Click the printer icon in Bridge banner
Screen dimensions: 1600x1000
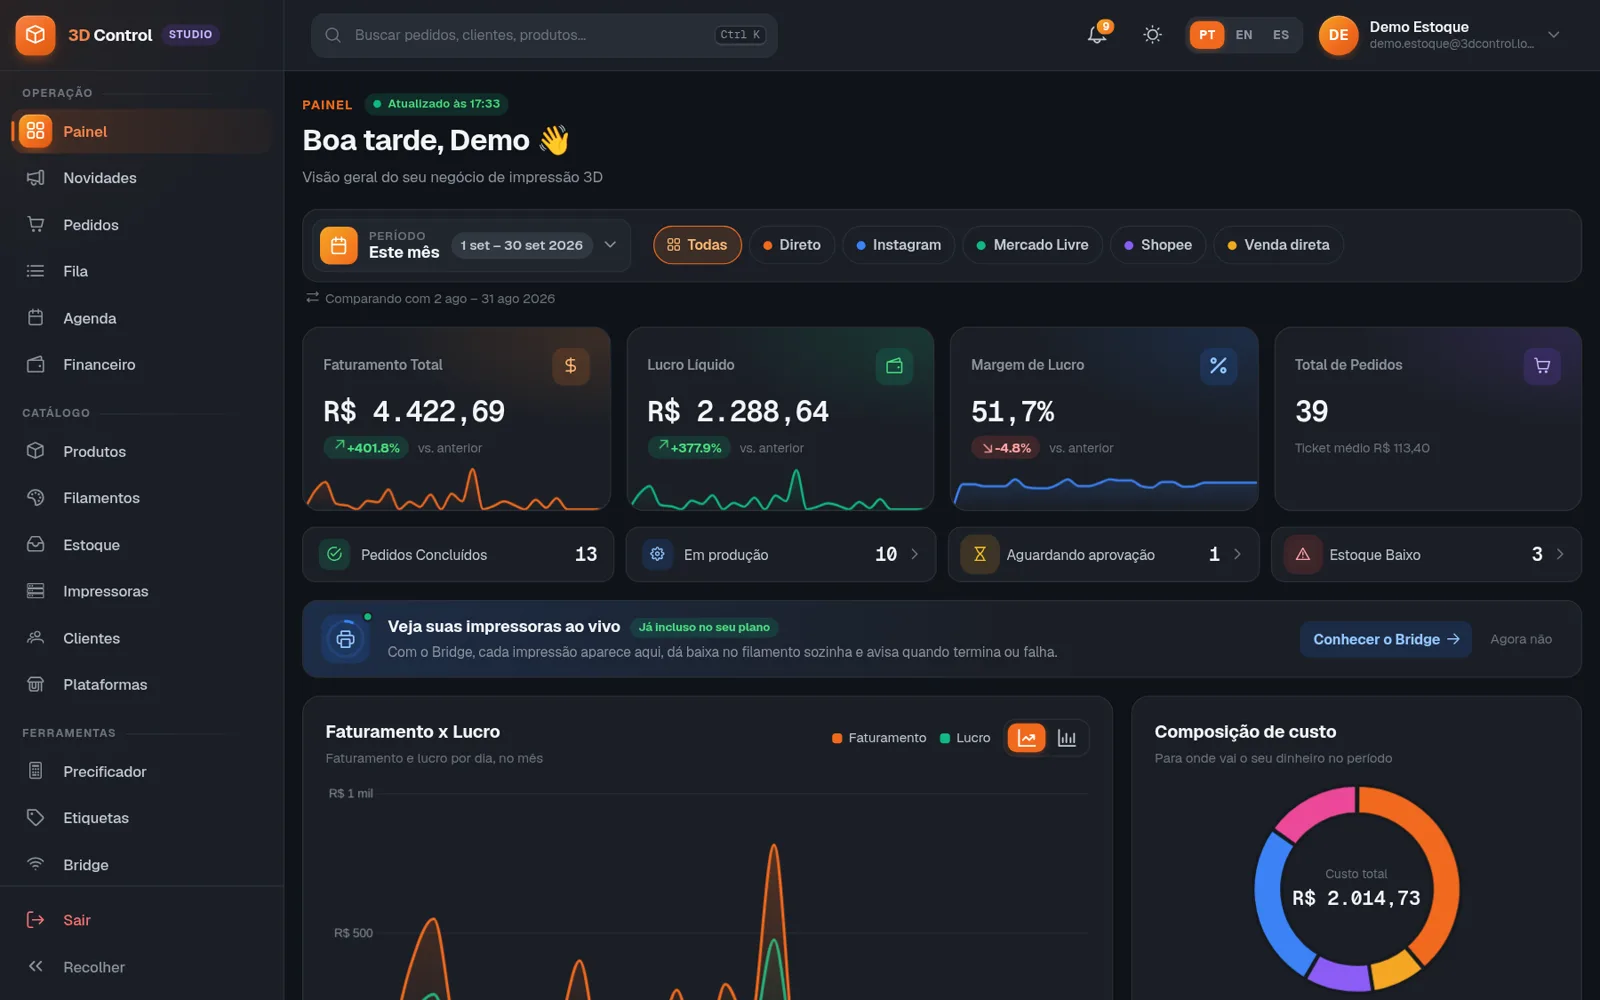[345, 639]
